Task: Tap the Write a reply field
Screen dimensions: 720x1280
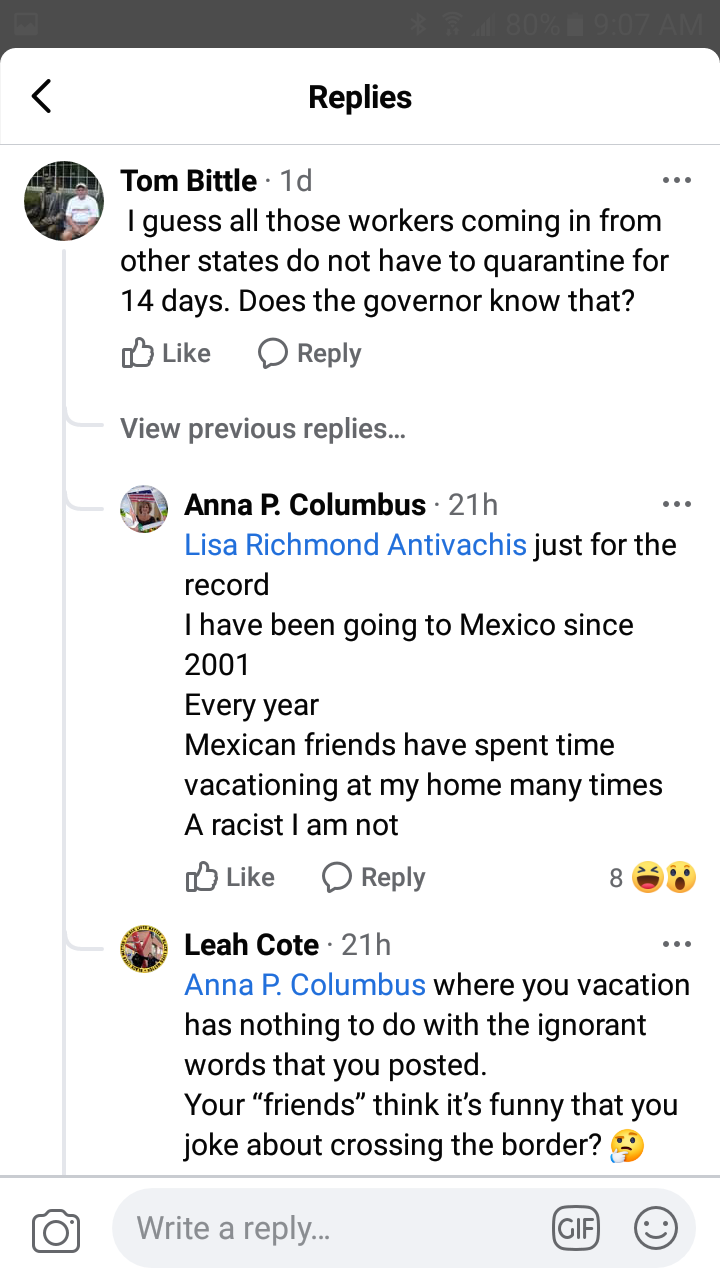Action: pos(330,1228)
